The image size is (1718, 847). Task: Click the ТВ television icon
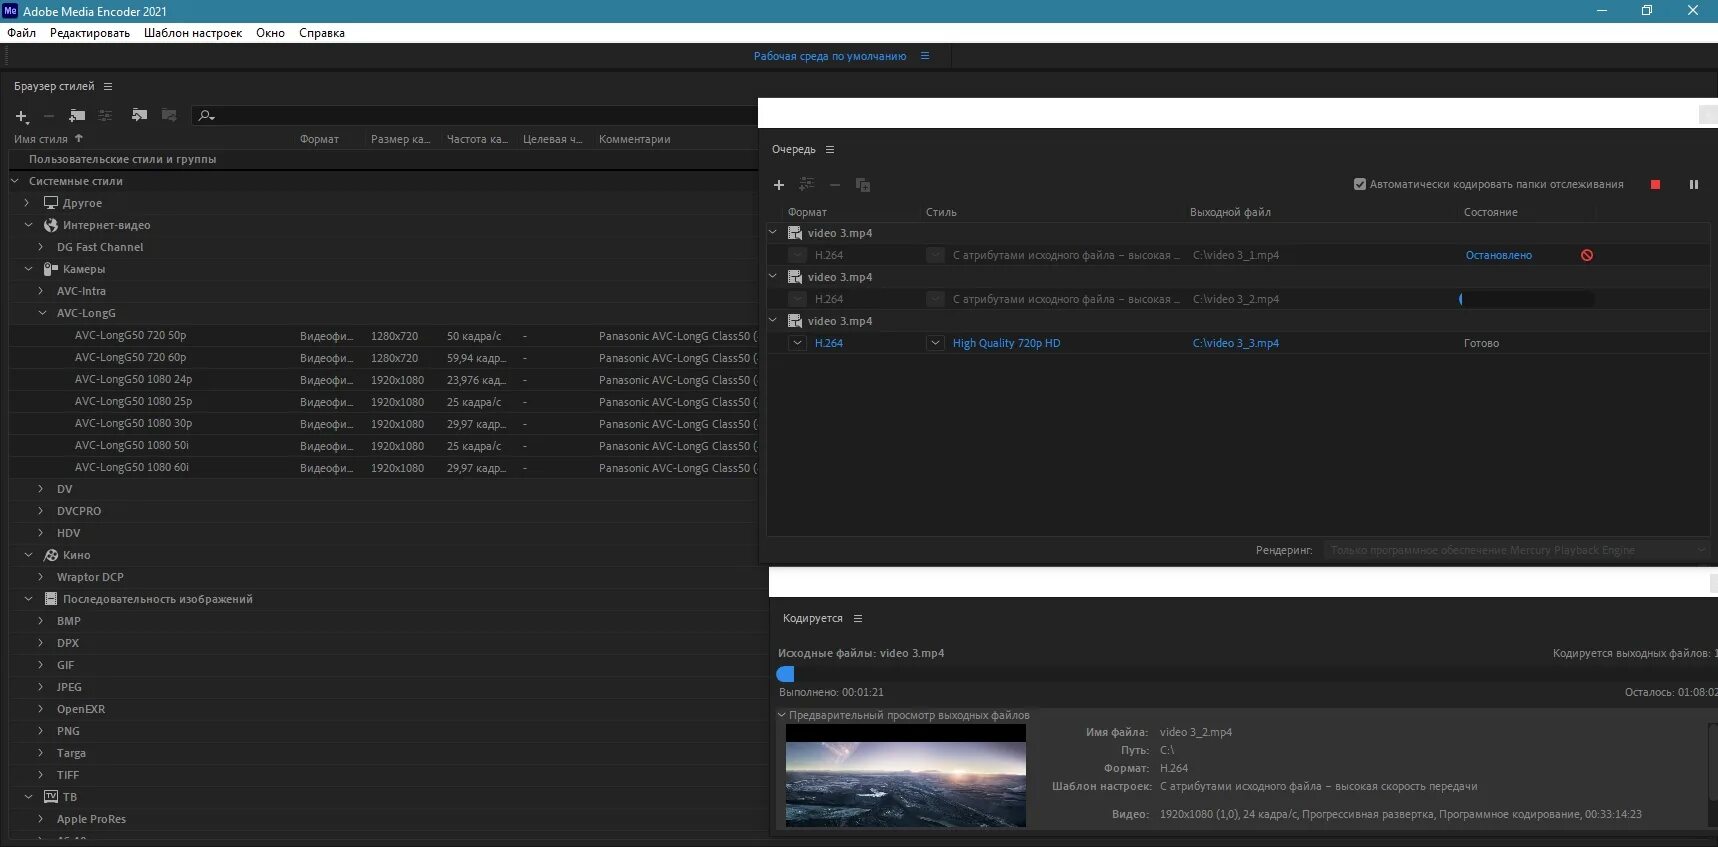[x=51, y=797]
